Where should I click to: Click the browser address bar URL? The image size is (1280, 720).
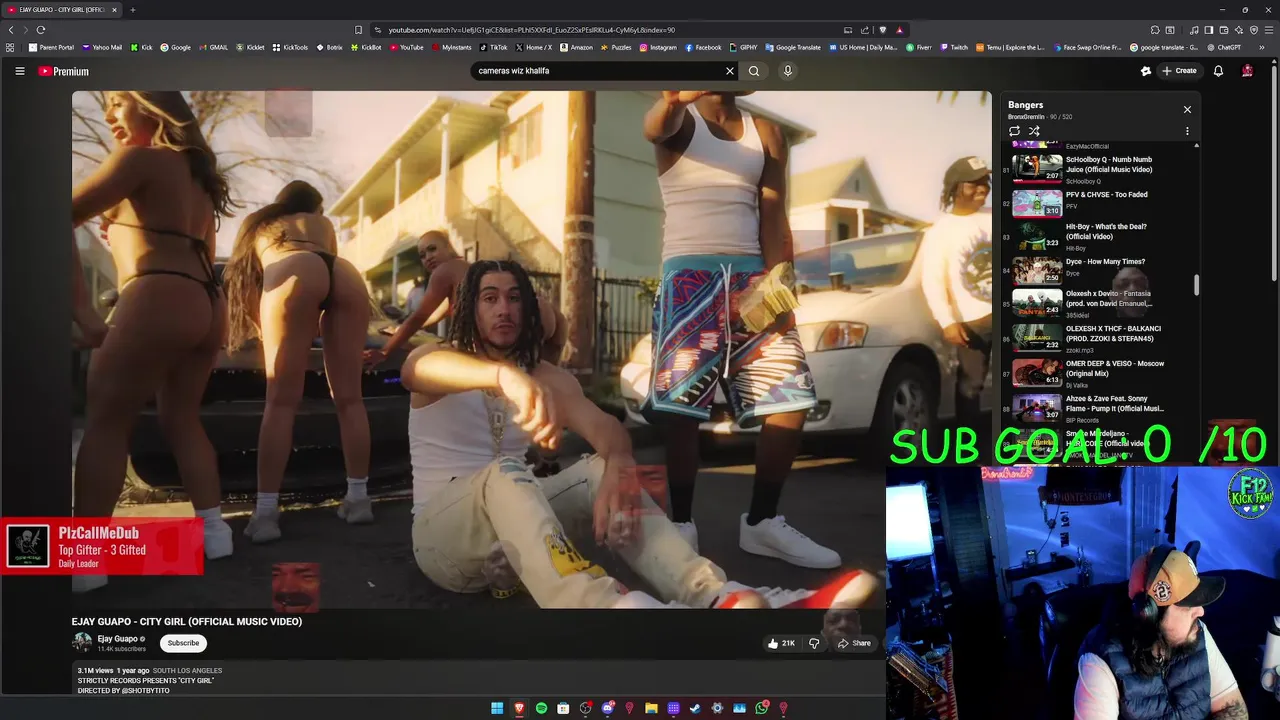coord(530,30)
